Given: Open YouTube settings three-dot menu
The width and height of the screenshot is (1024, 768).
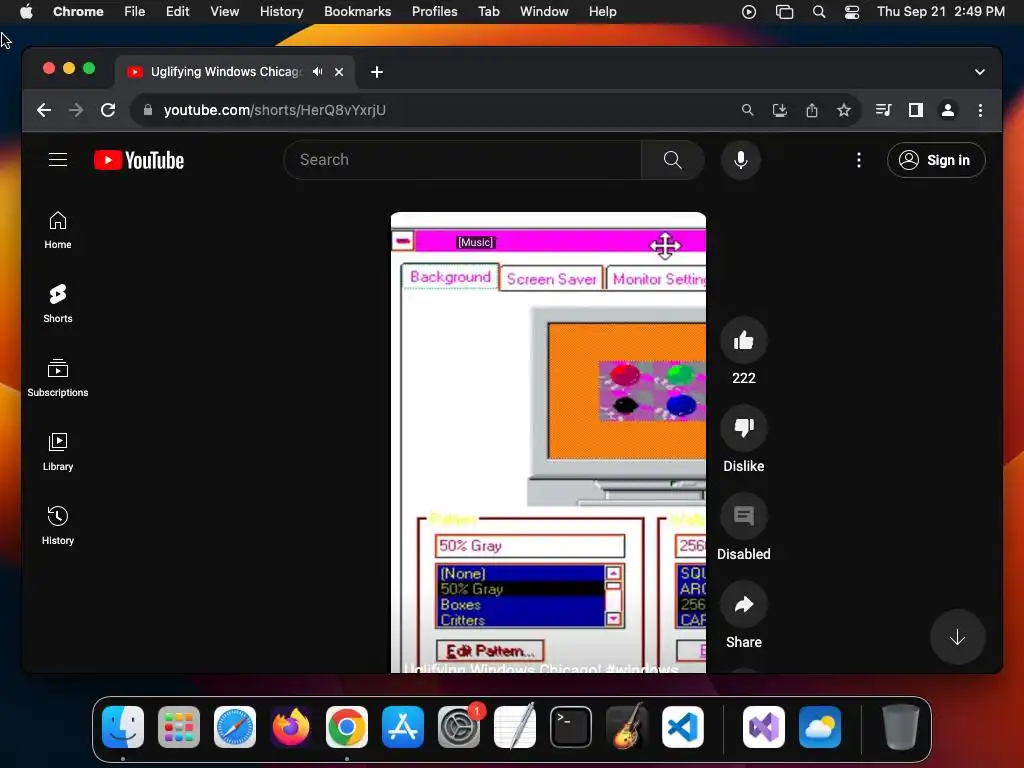Looking at the screenshot, I should point(859,160).
